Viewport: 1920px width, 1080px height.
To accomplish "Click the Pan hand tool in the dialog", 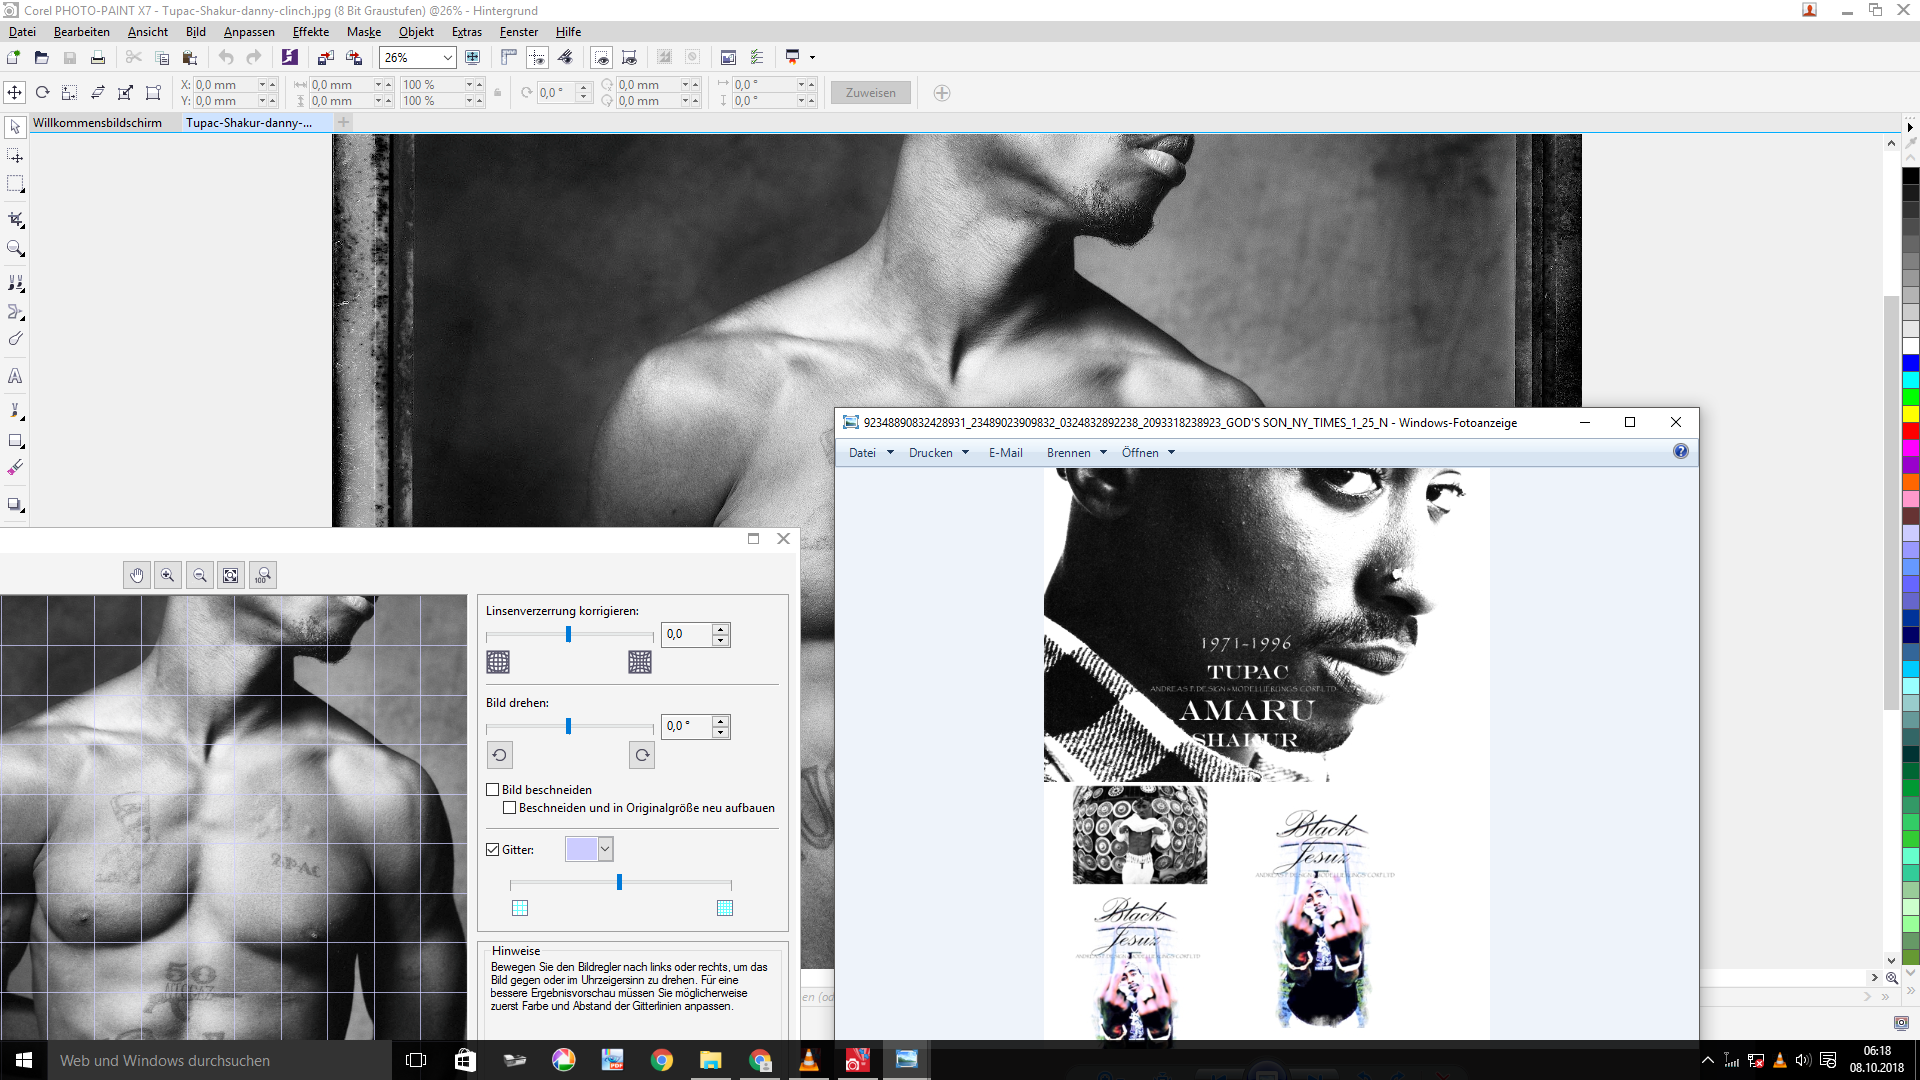I will (x=137, y=575).
